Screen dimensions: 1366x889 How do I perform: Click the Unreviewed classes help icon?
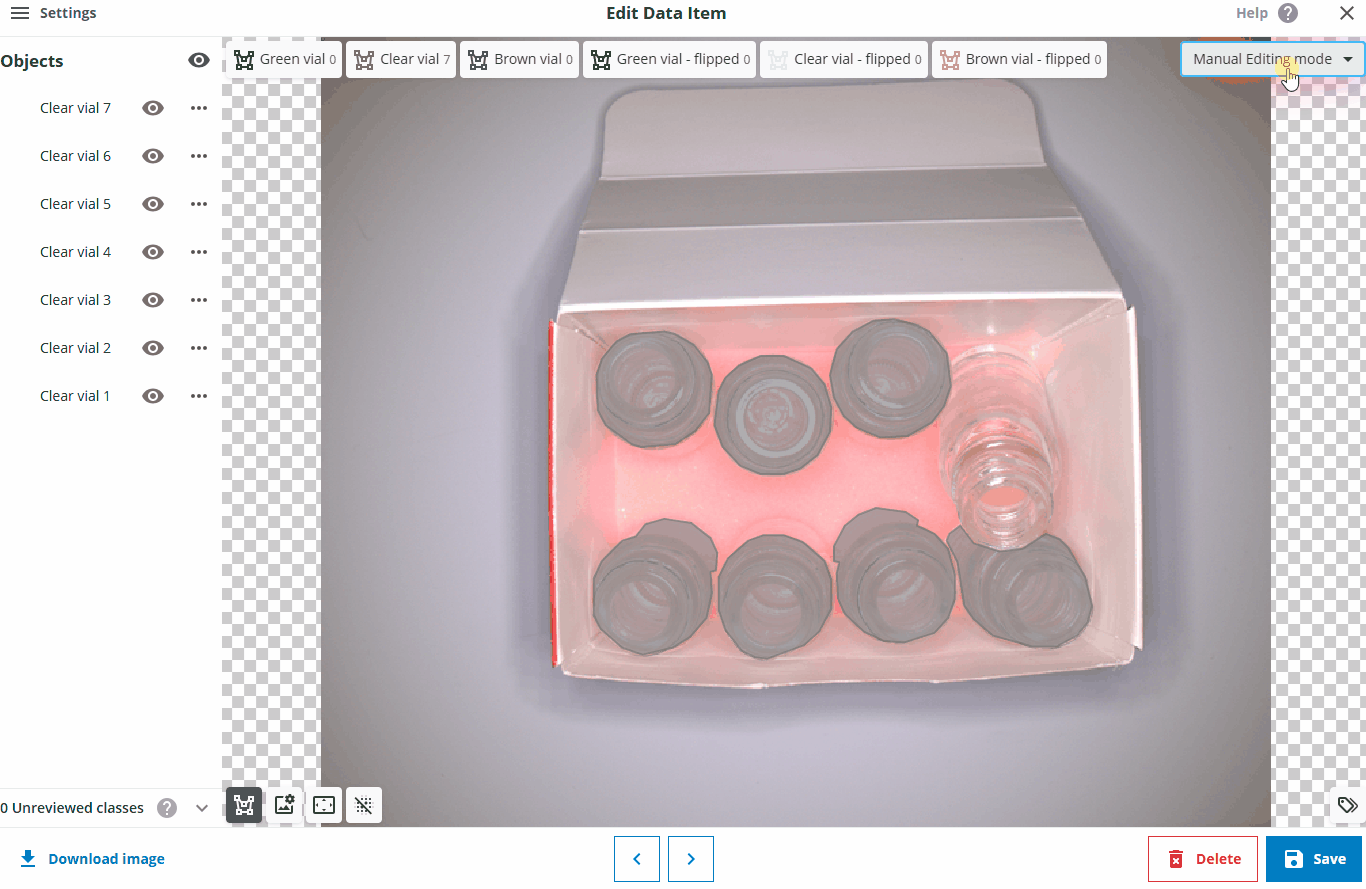[167, 808]
